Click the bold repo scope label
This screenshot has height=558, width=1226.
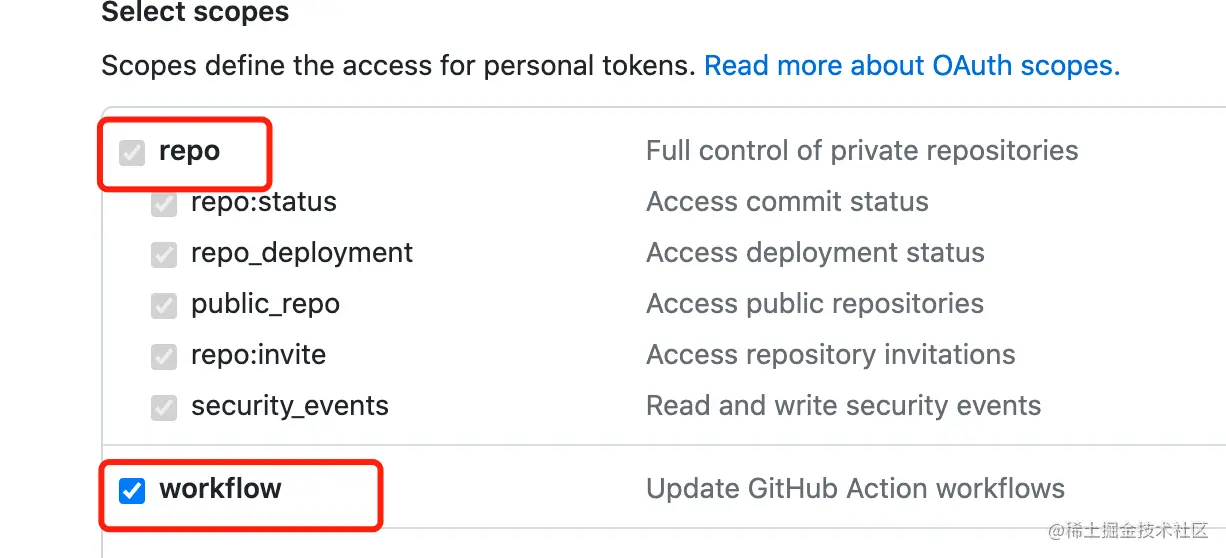189,152
